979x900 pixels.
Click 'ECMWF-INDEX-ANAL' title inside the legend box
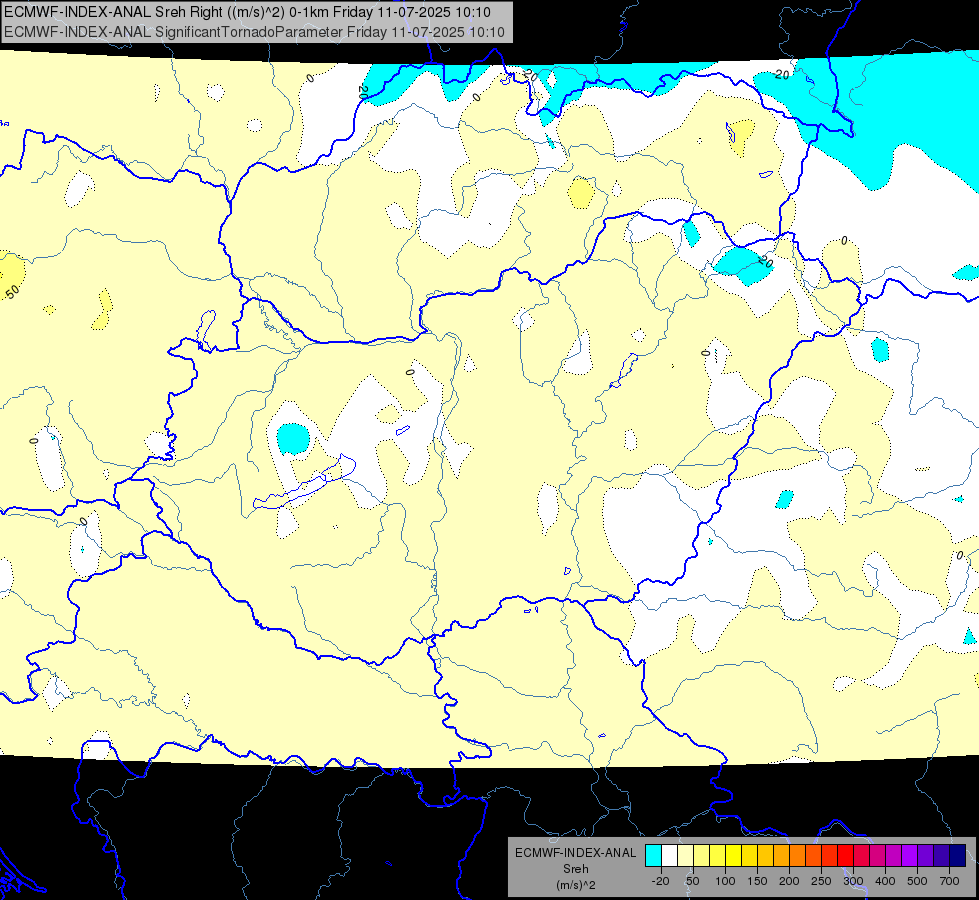pos(576,853)
